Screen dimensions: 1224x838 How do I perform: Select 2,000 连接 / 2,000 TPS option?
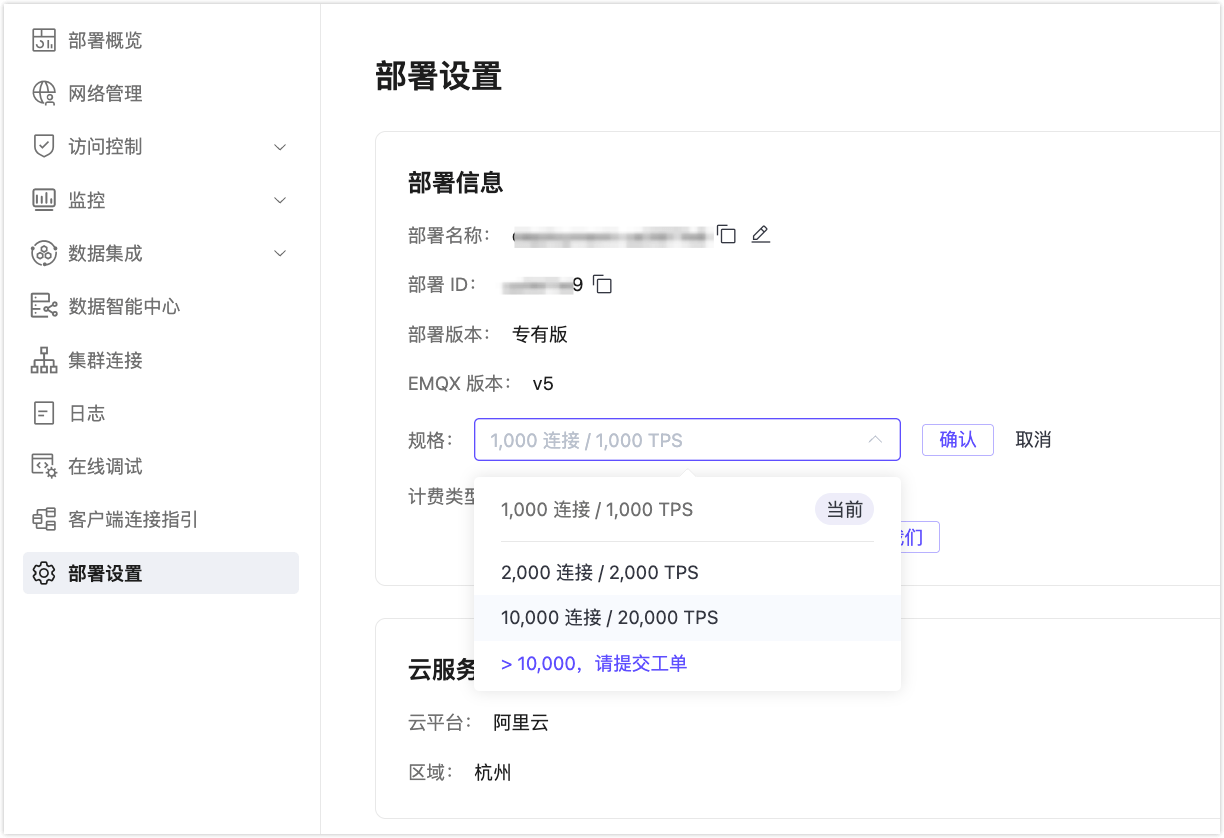(x=599, y=572)
